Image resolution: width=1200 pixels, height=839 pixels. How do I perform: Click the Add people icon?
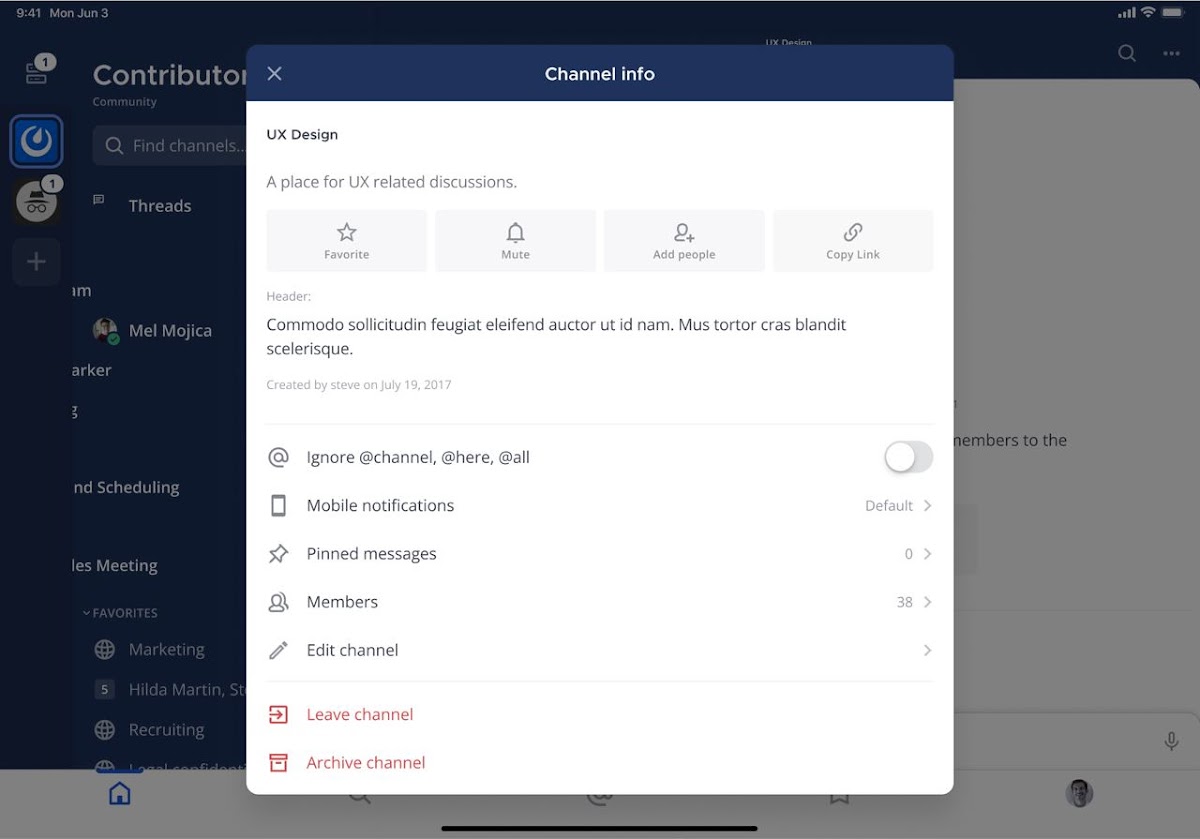pyautogui.click(x=684, y=233)
